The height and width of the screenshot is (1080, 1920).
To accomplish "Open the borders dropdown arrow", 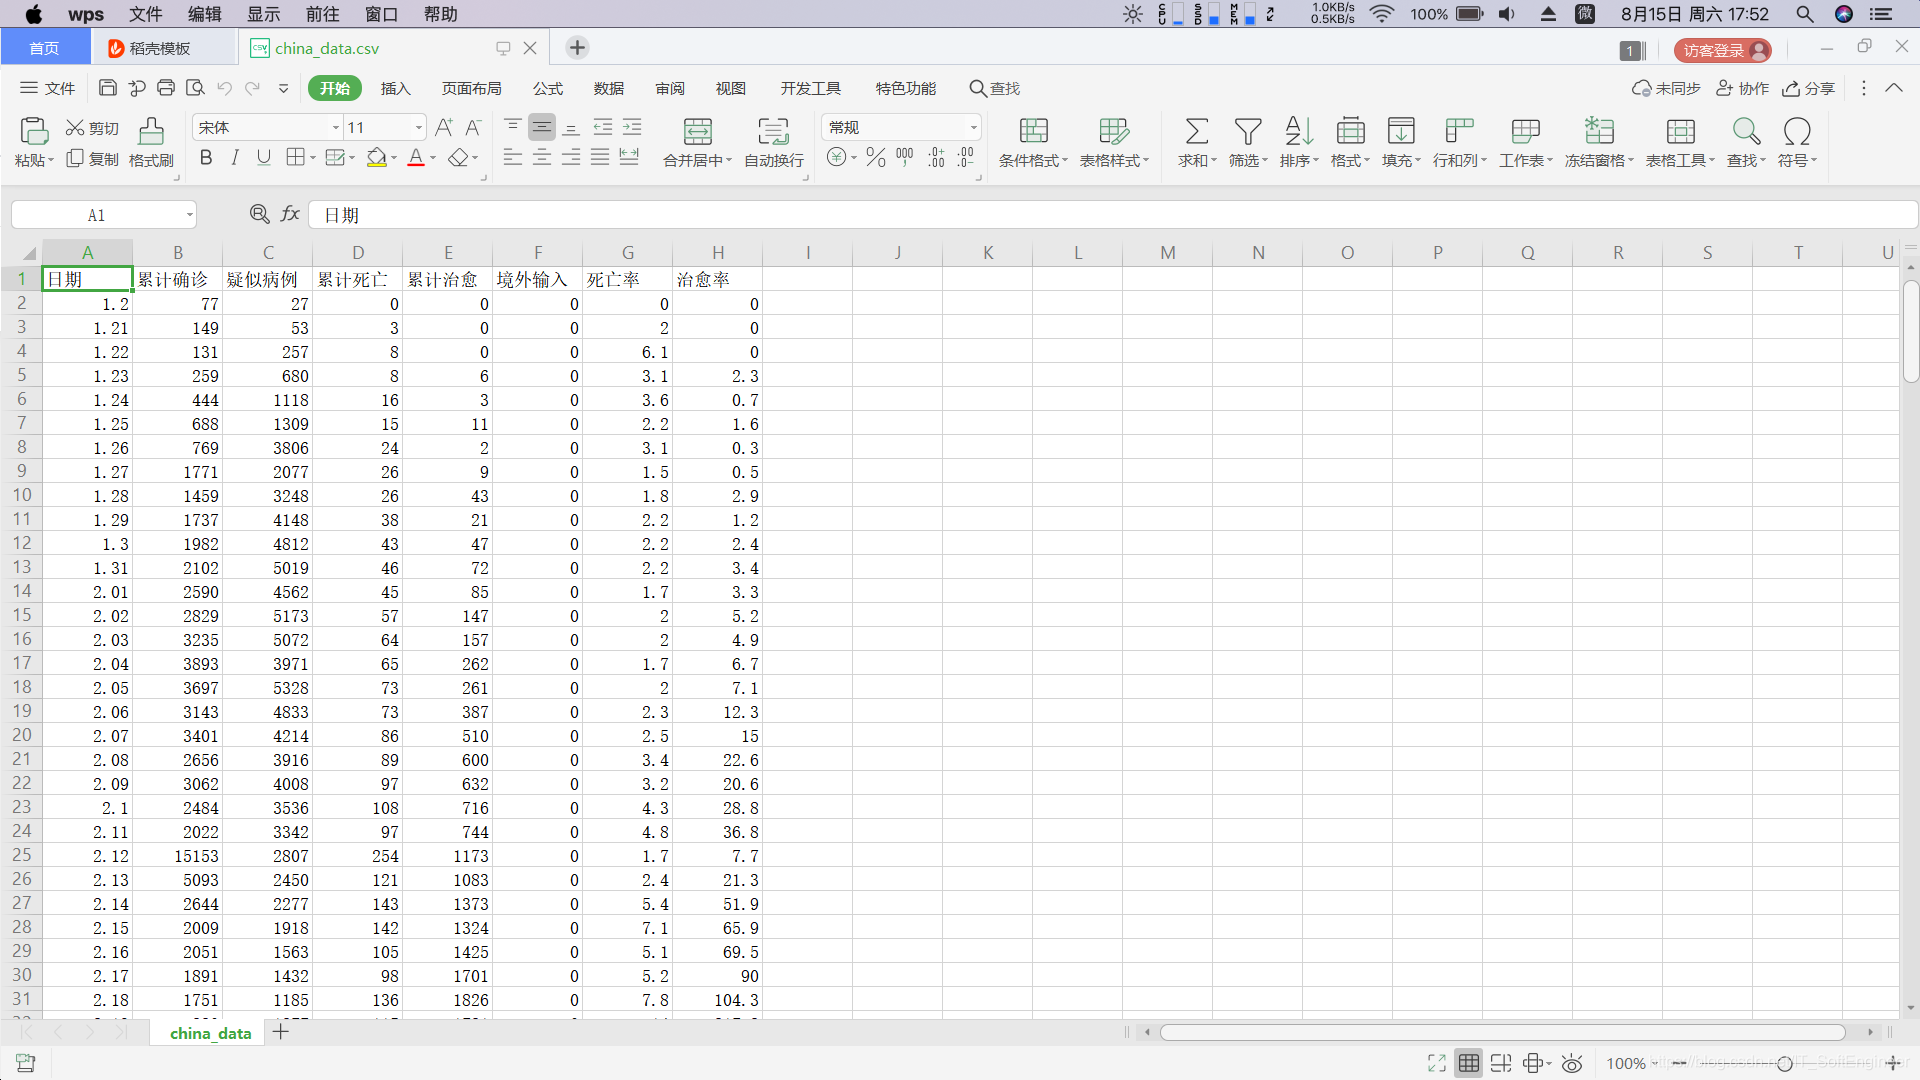I will tap(313, 158).
